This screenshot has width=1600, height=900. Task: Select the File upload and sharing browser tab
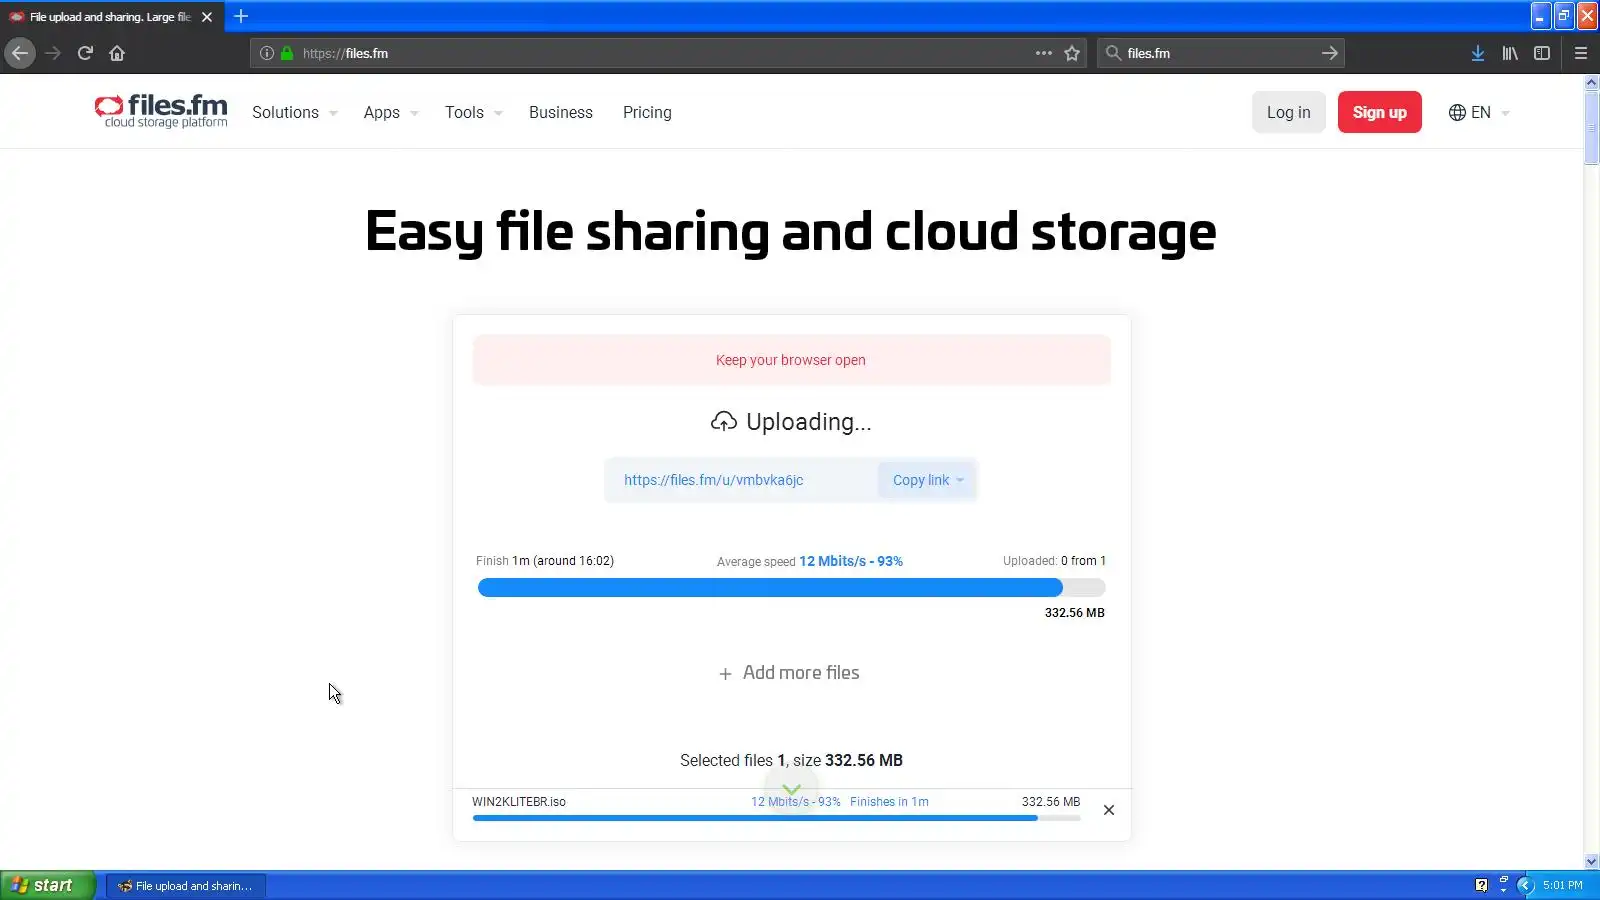coord(110,17)
